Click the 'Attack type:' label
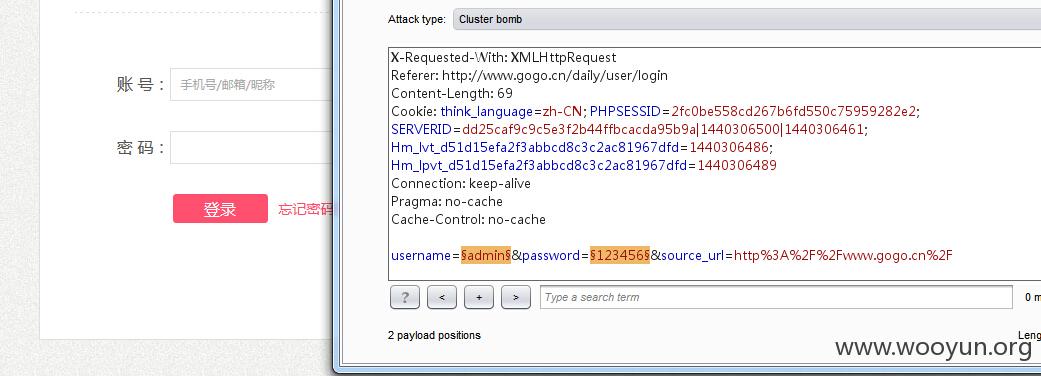The image size is (1041, 376). [417, 19]
